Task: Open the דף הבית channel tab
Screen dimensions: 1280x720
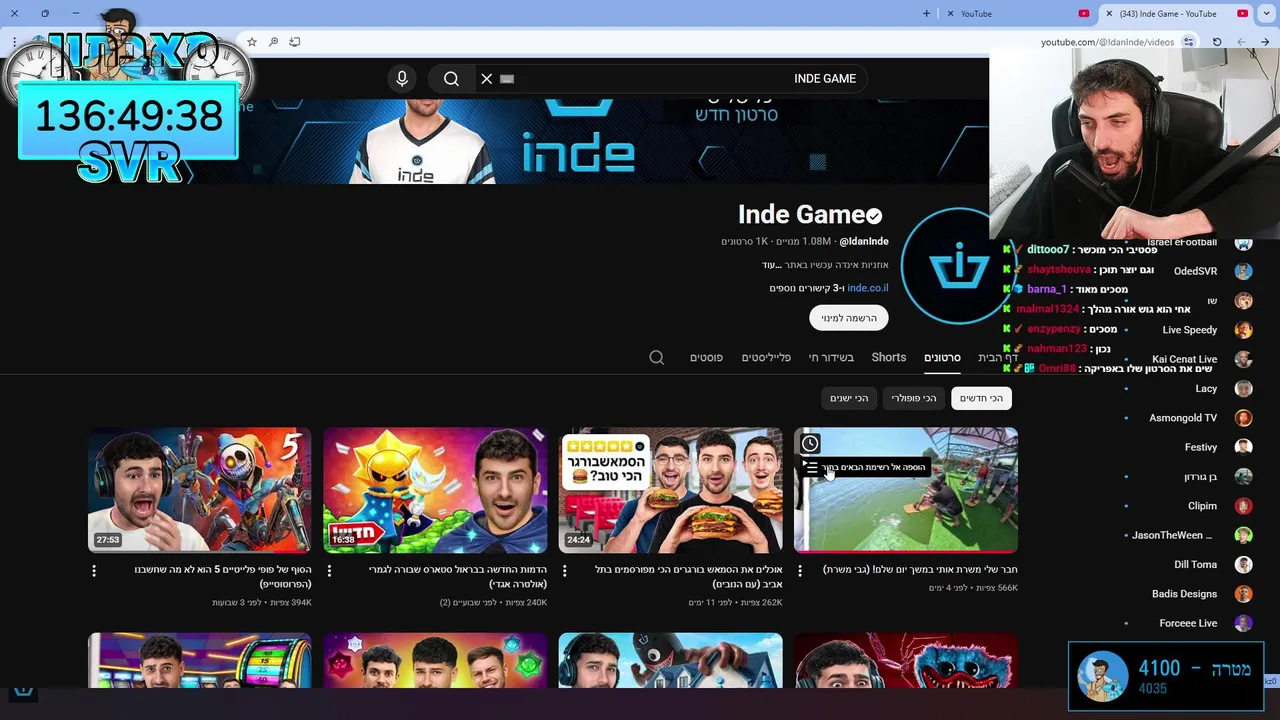Action: (997, 358)
